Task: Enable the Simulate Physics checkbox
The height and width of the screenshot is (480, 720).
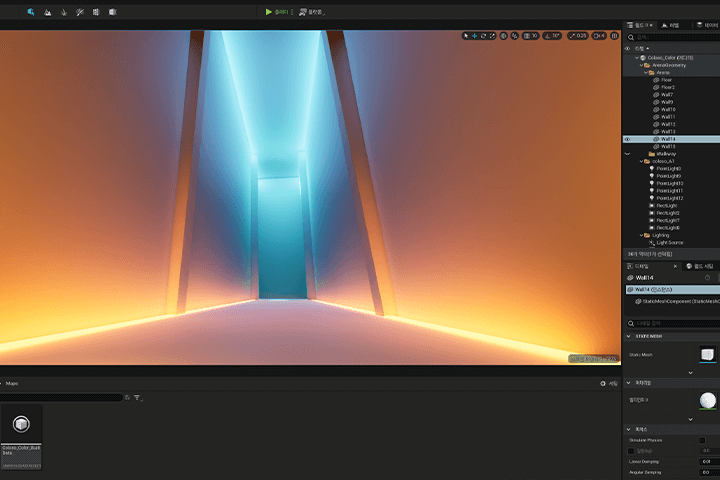Action: click(x=702, y=440)
